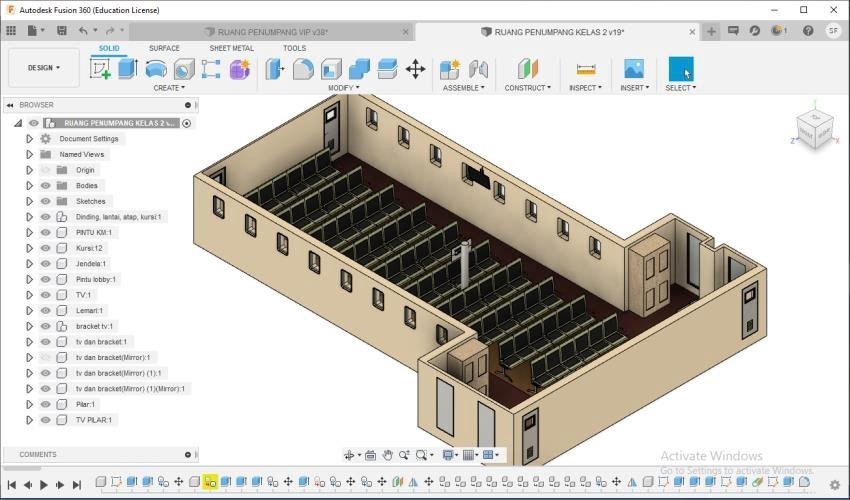The width and height of the screenshot is (850, 500).
Task: Select the Joint tool
Action: [x=478, y=69]
